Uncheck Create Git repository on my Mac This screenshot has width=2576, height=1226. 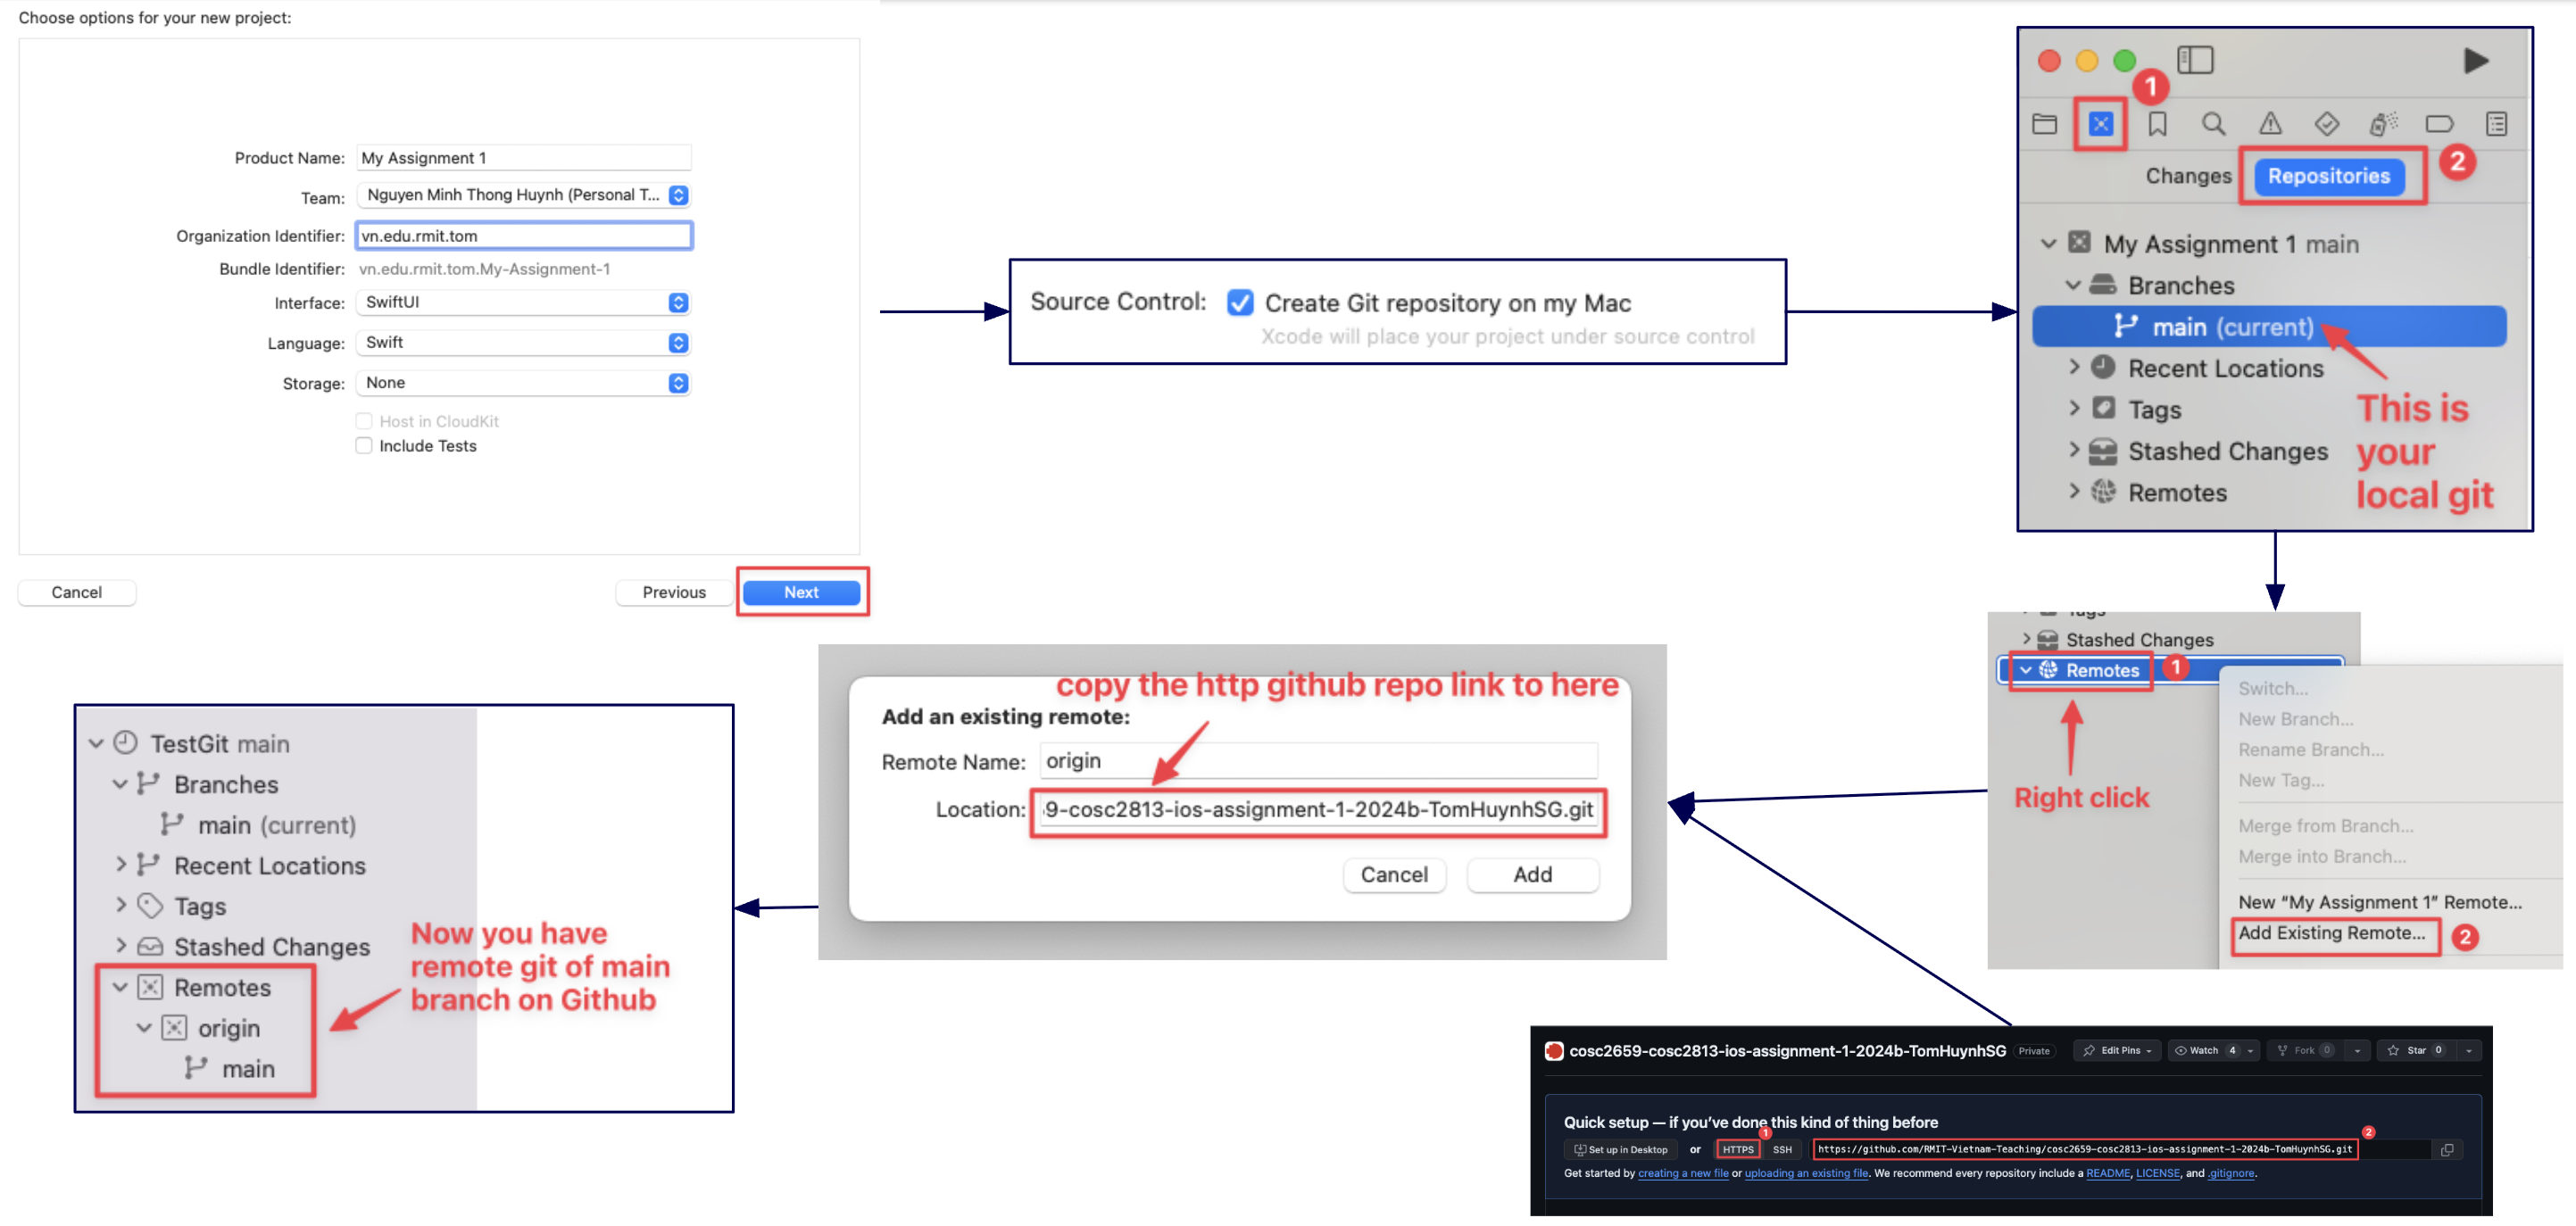[1240, 303]
